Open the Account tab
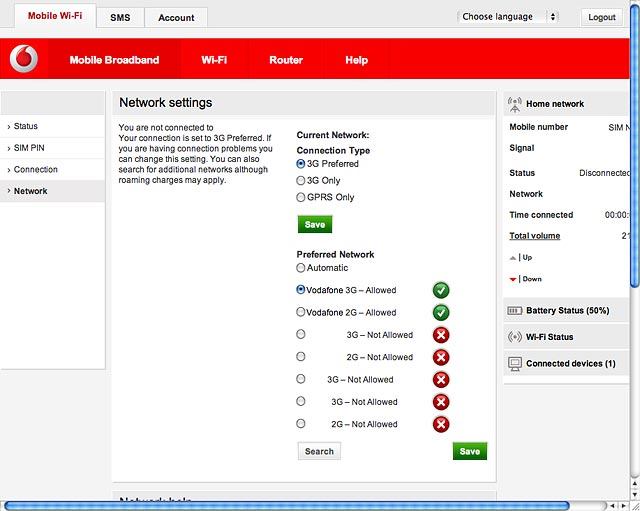 pyautogui.click(x=176, y=18)
